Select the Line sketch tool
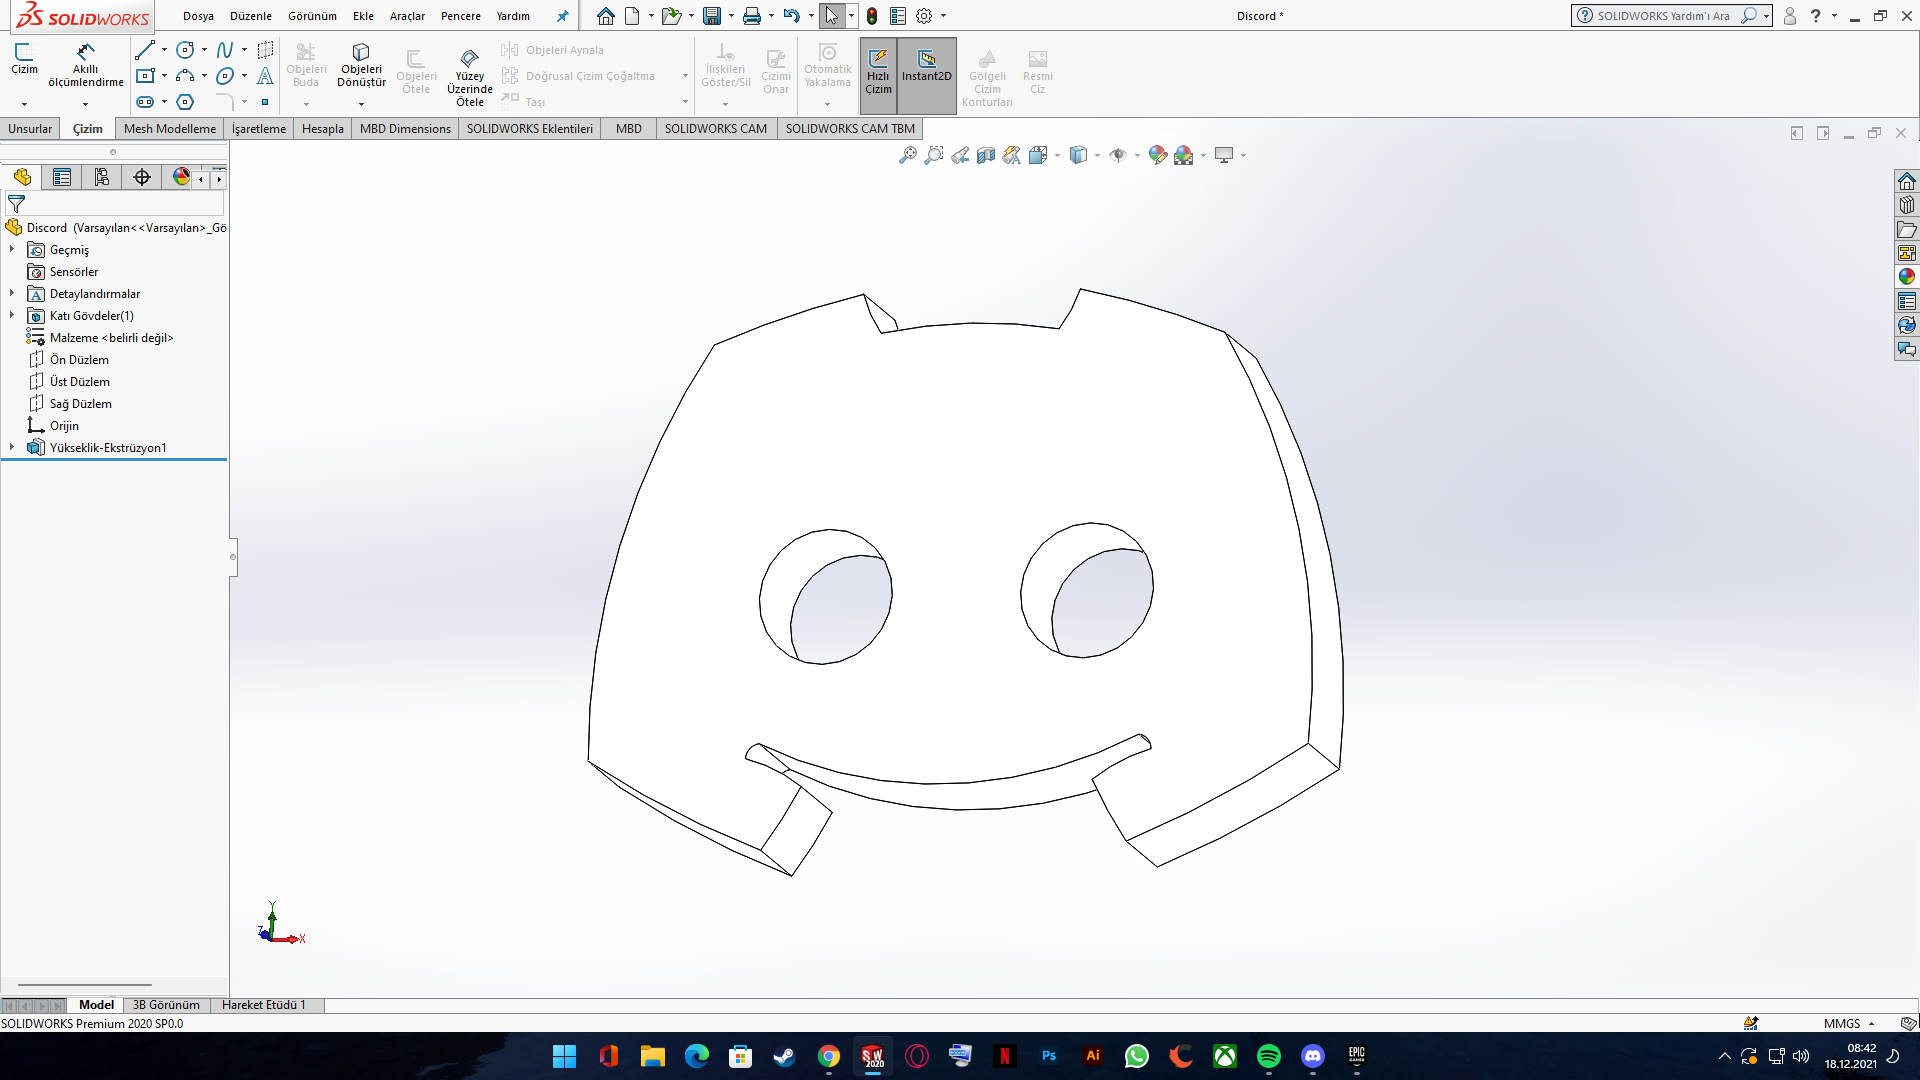Screen dimensions: 1920x1080 coord(145,50)
